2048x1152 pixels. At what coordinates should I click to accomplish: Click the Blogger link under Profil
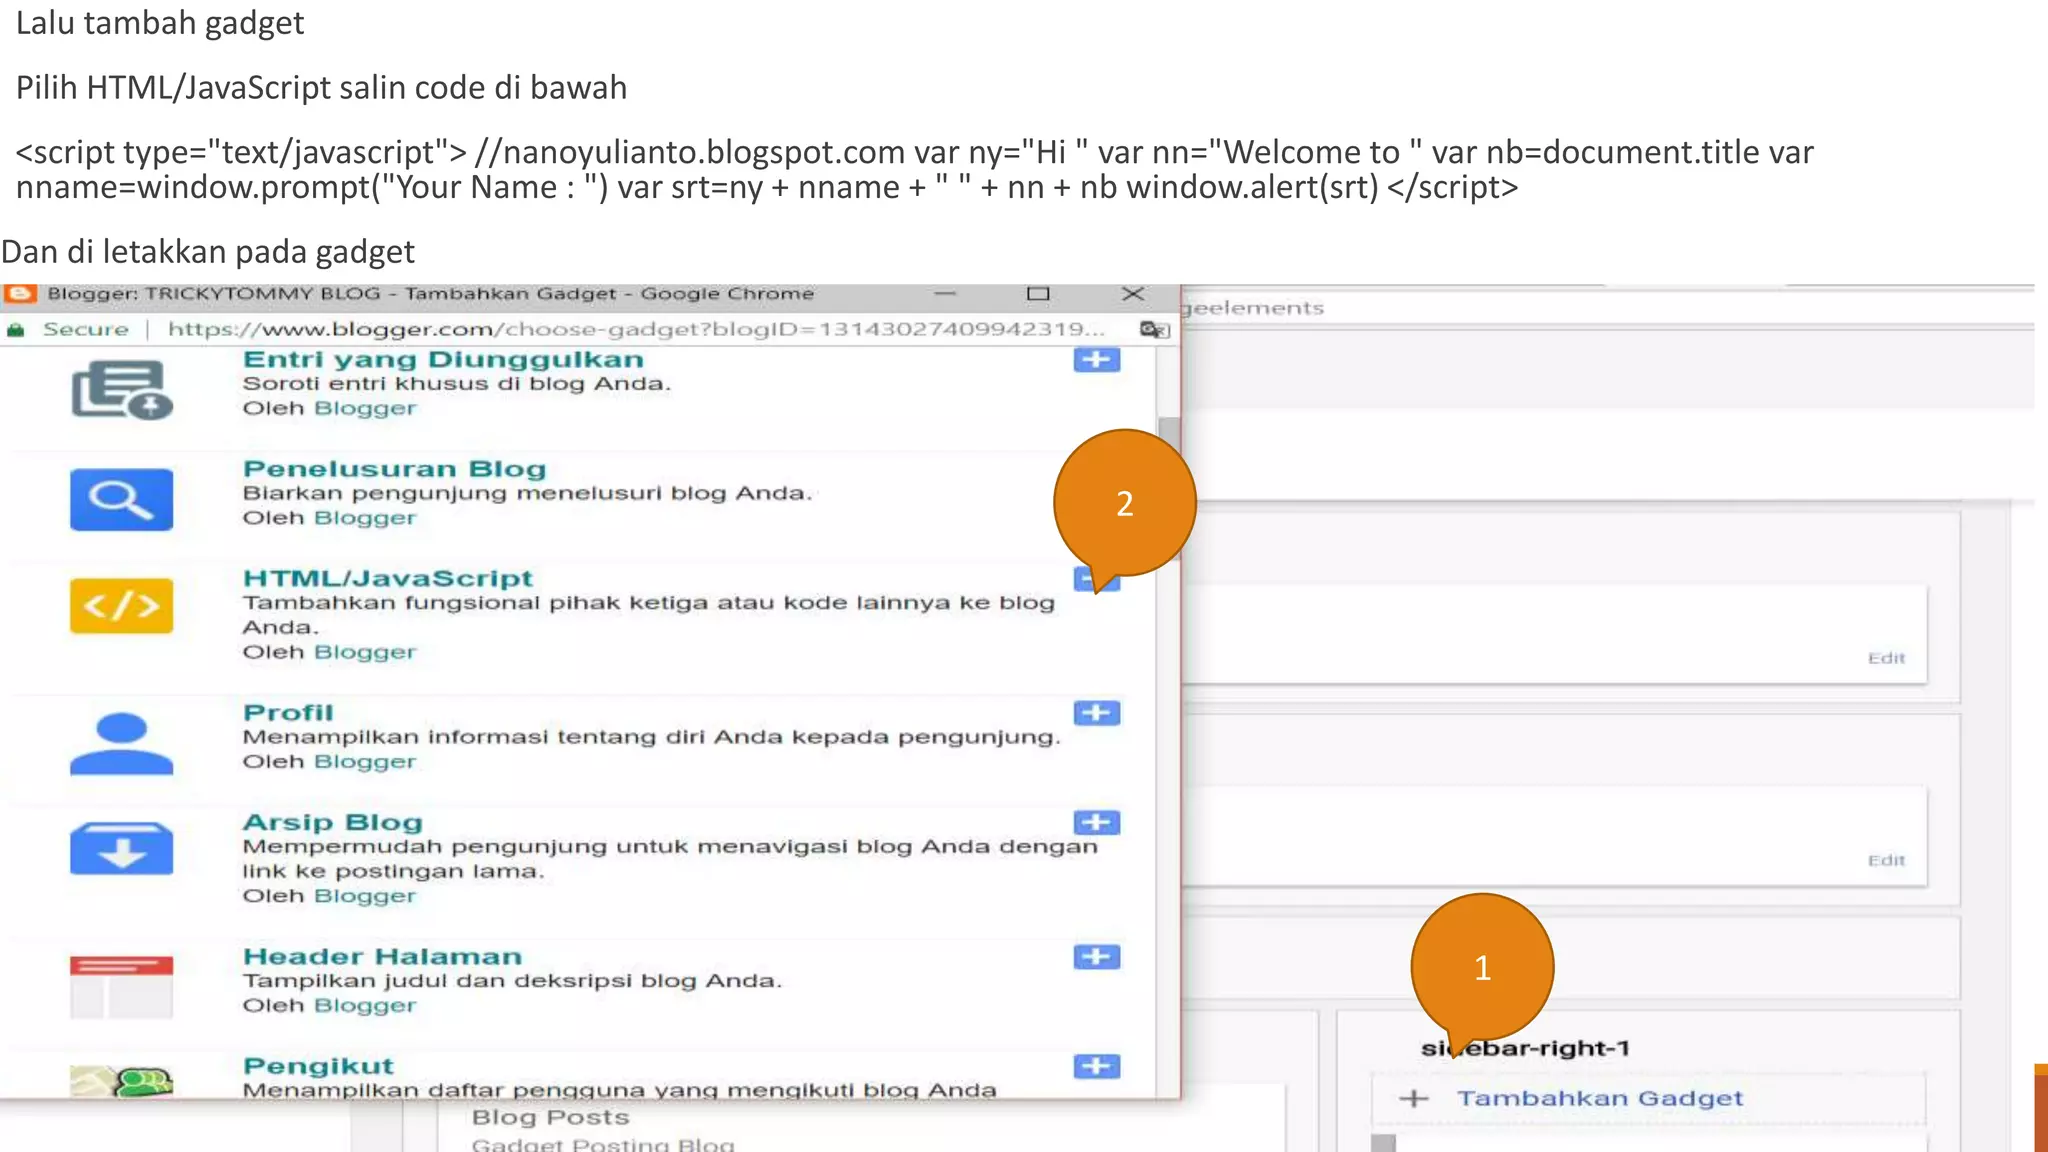coord(364,762)
